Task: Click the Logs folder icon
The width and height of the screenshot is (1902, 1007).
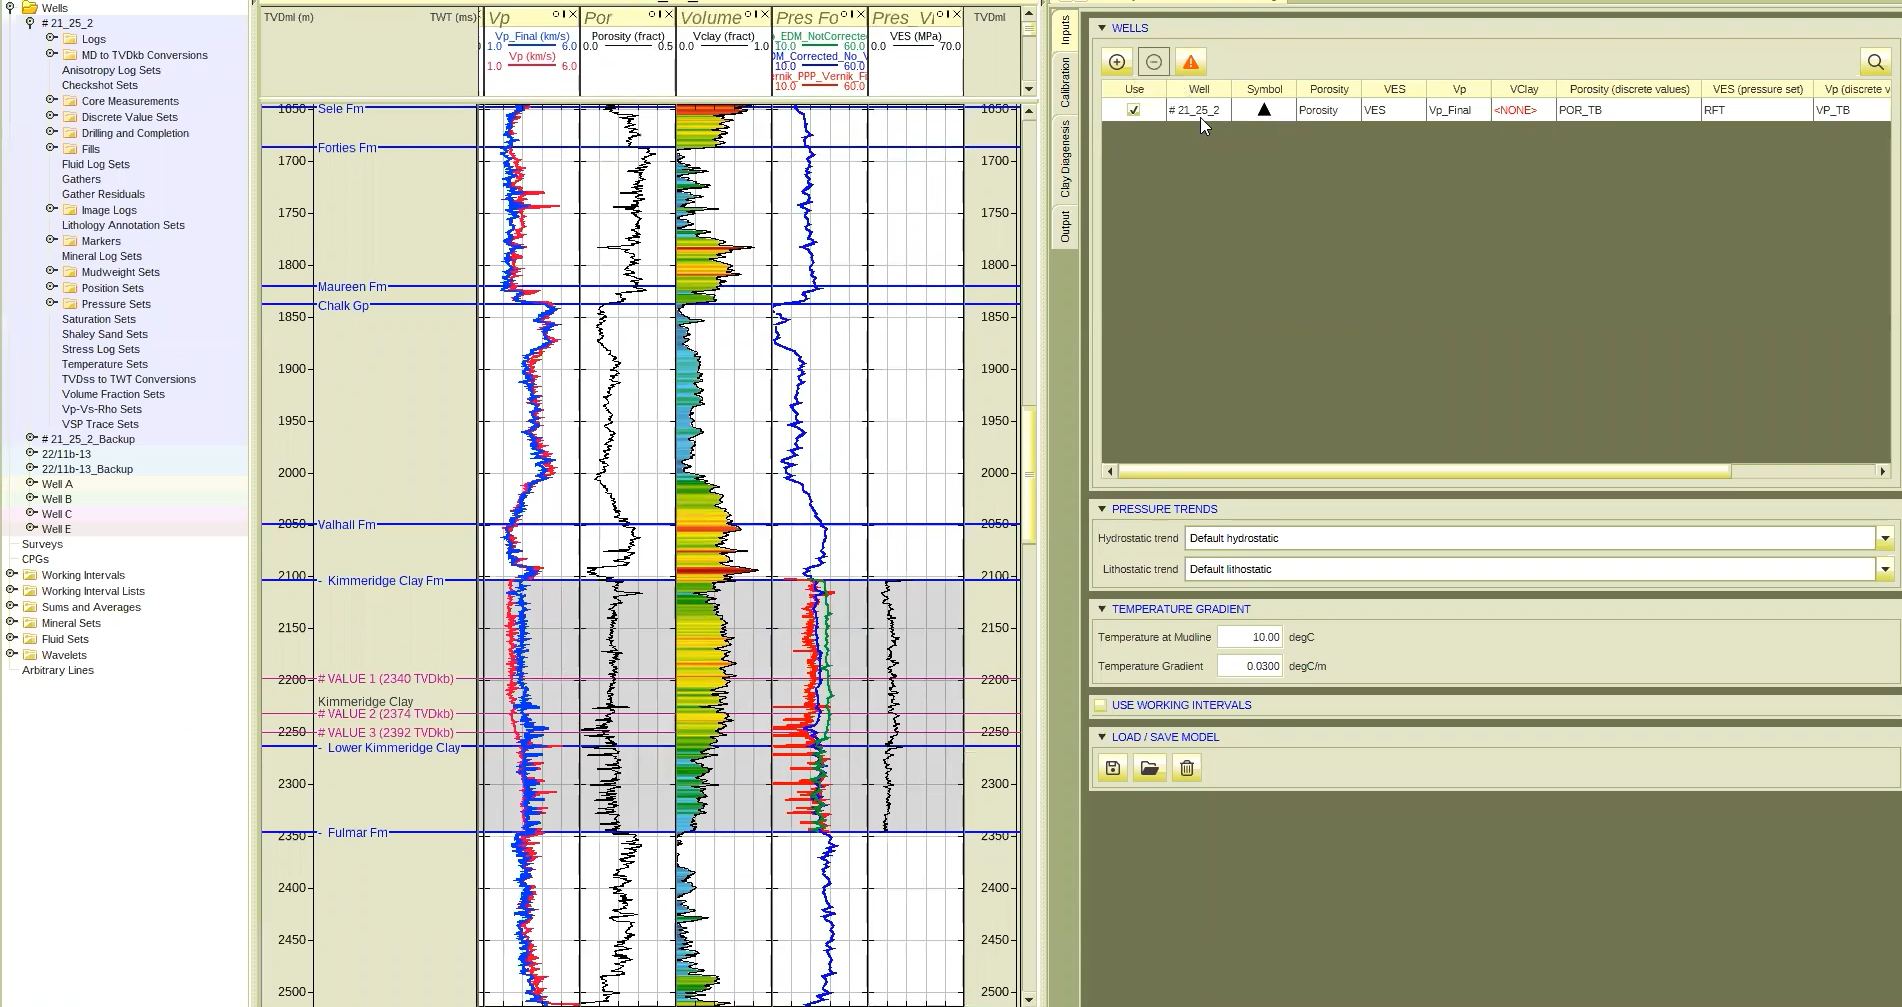Action: tap(70, 39)
